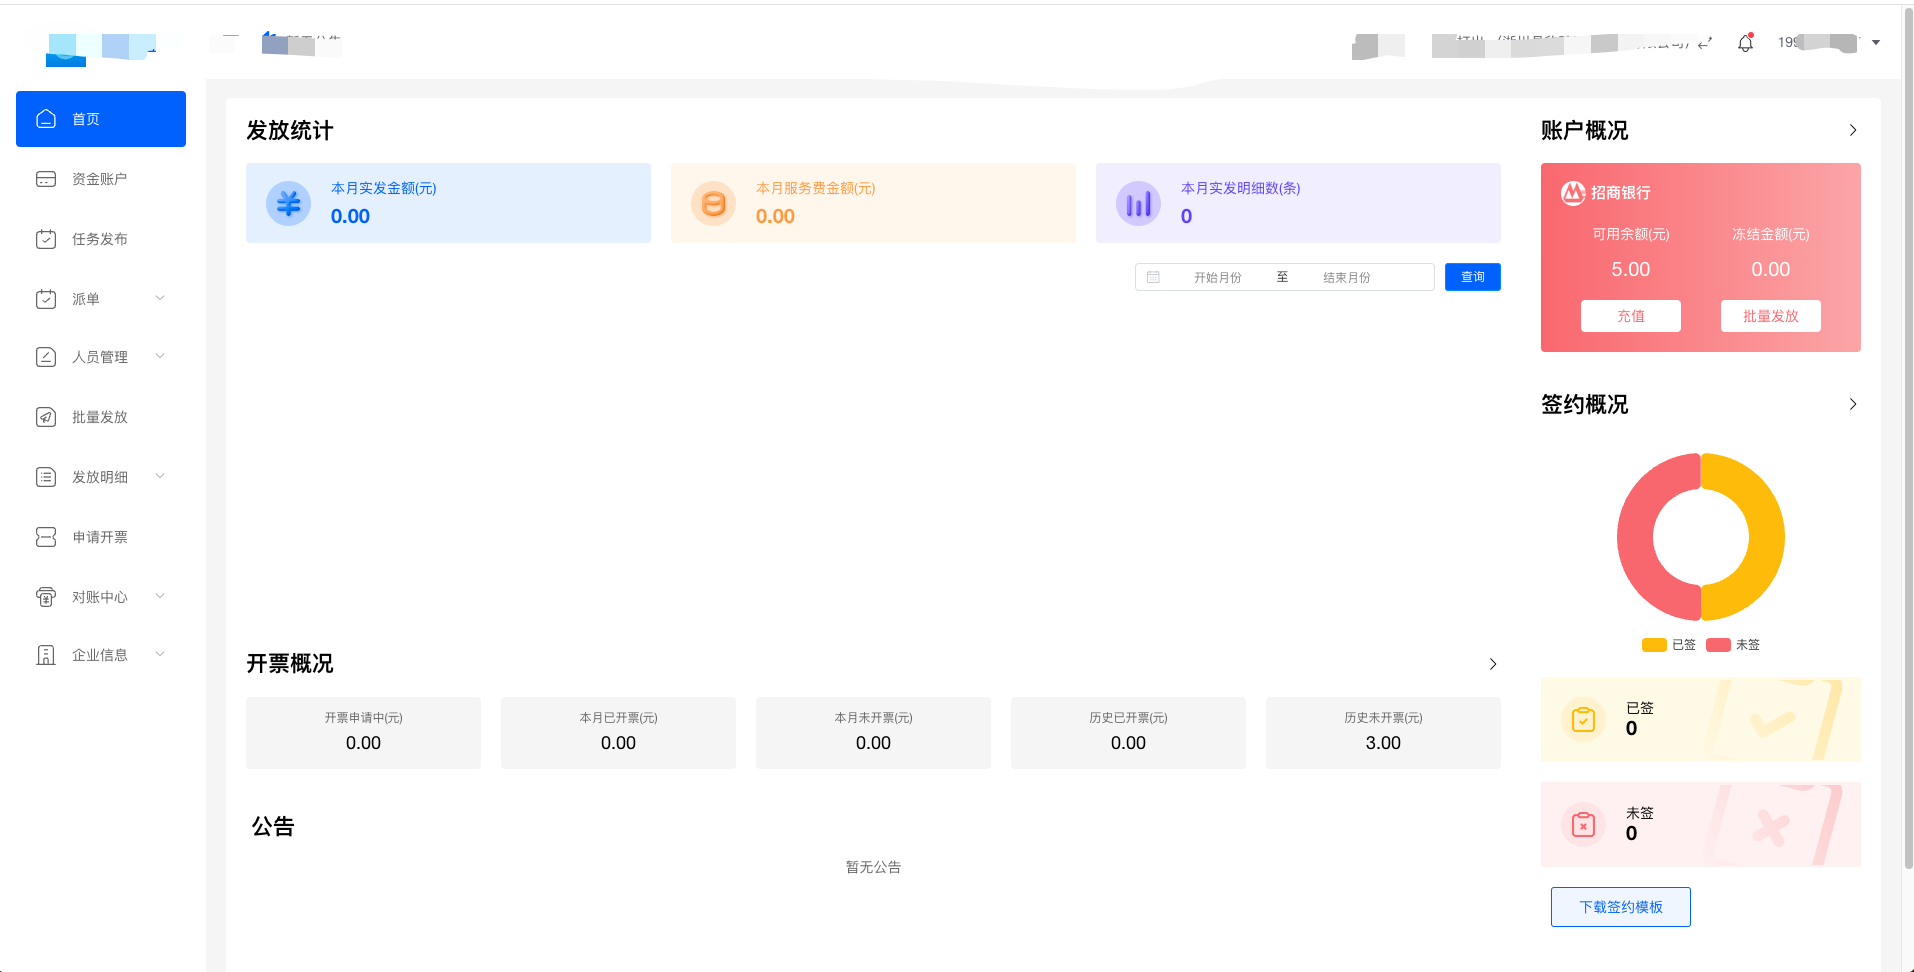Expand the 对账中心 submenu chevron
This screenshot has width=1914, height=972.
160,596
